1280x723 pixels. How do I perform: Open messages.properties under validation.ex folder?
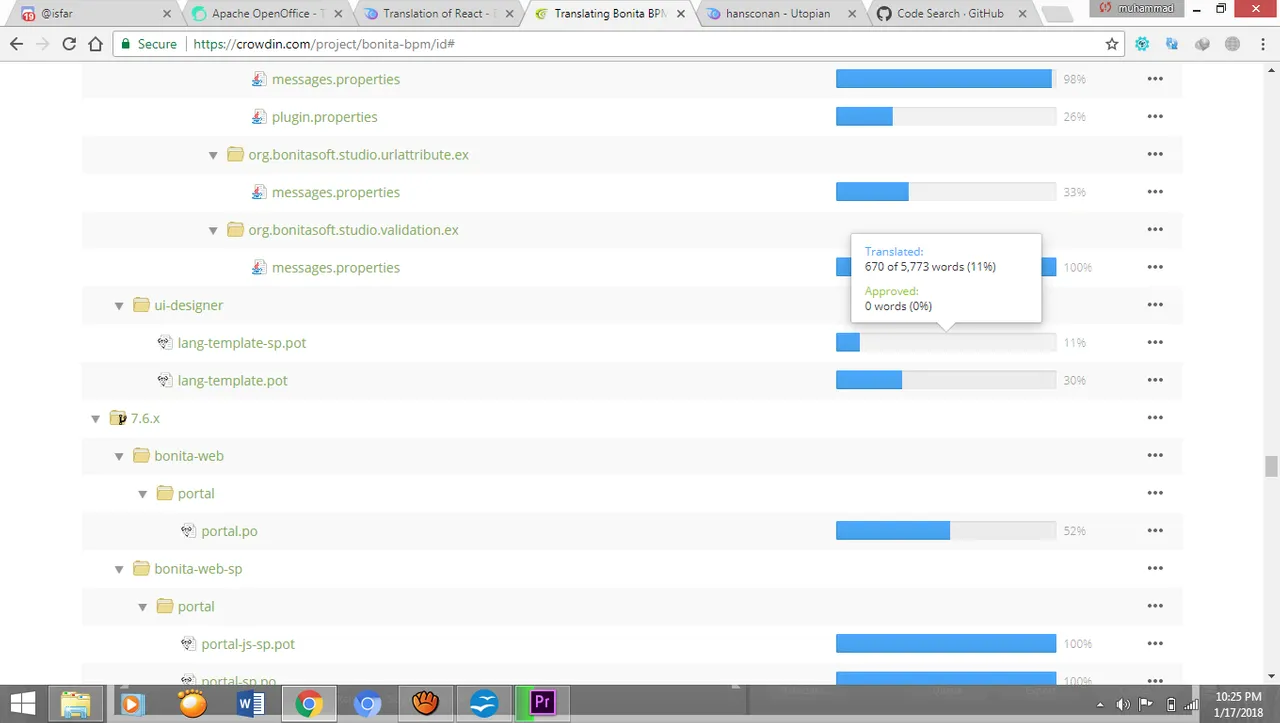pos(335,268)
